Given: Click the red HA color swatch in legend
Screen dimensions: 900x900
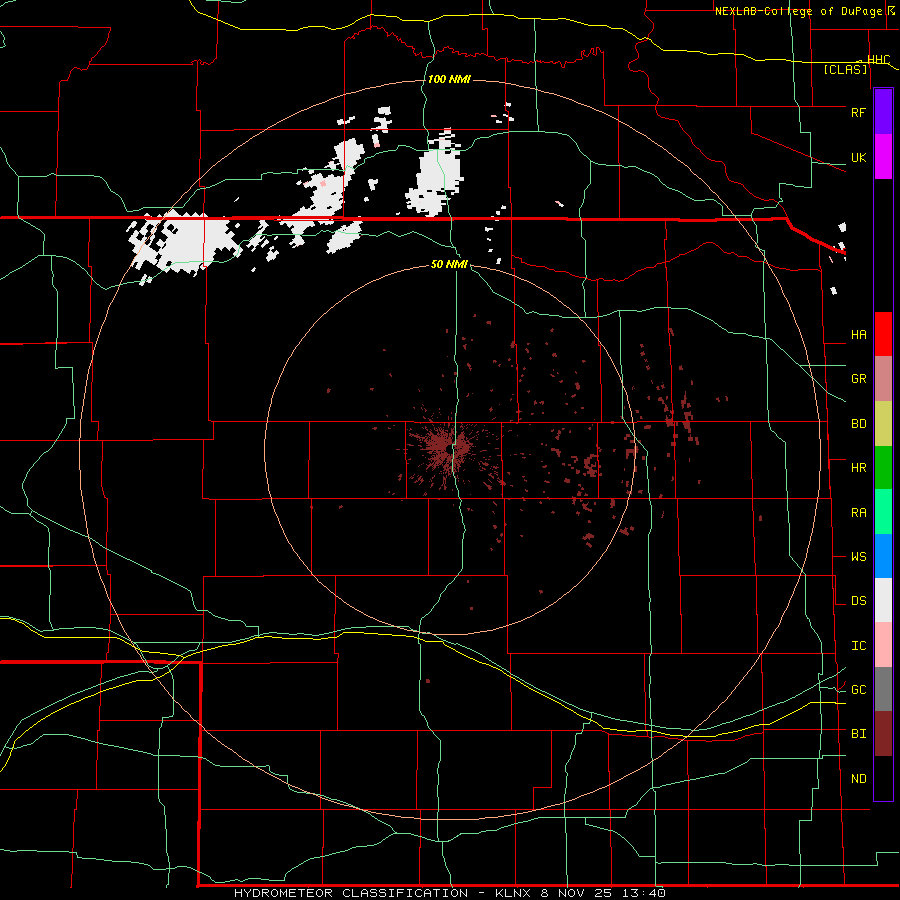Looking at the screenshot, I should click(x=883, y=334).
